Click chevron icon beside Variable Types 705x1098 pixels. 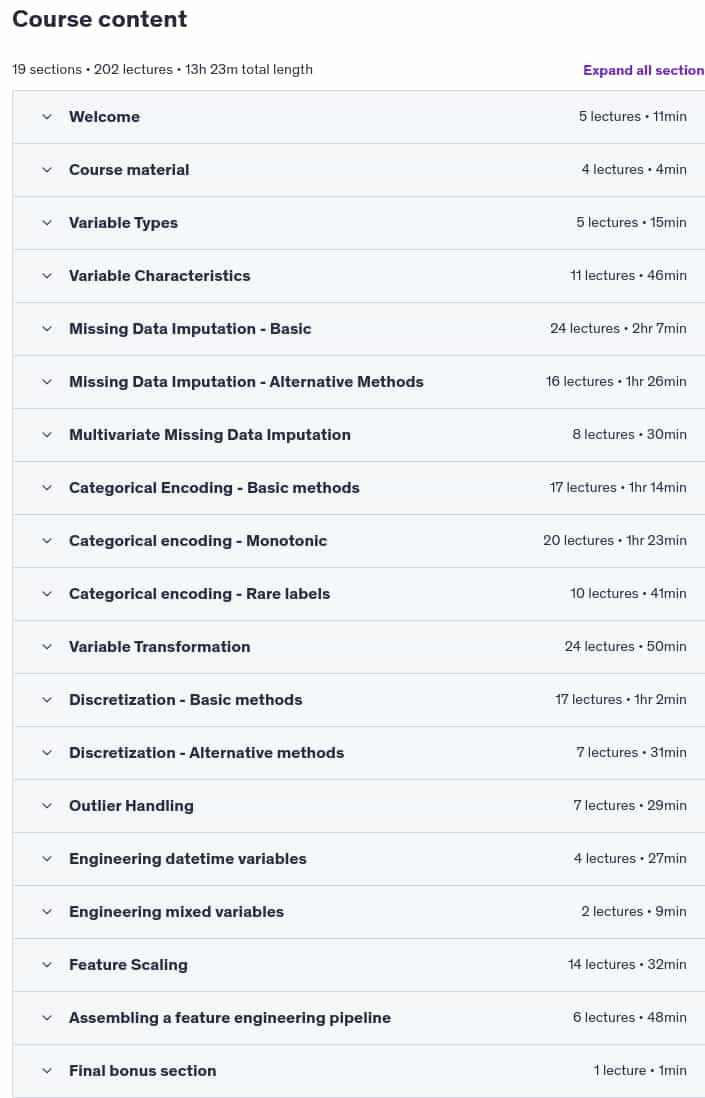[47, 223]
